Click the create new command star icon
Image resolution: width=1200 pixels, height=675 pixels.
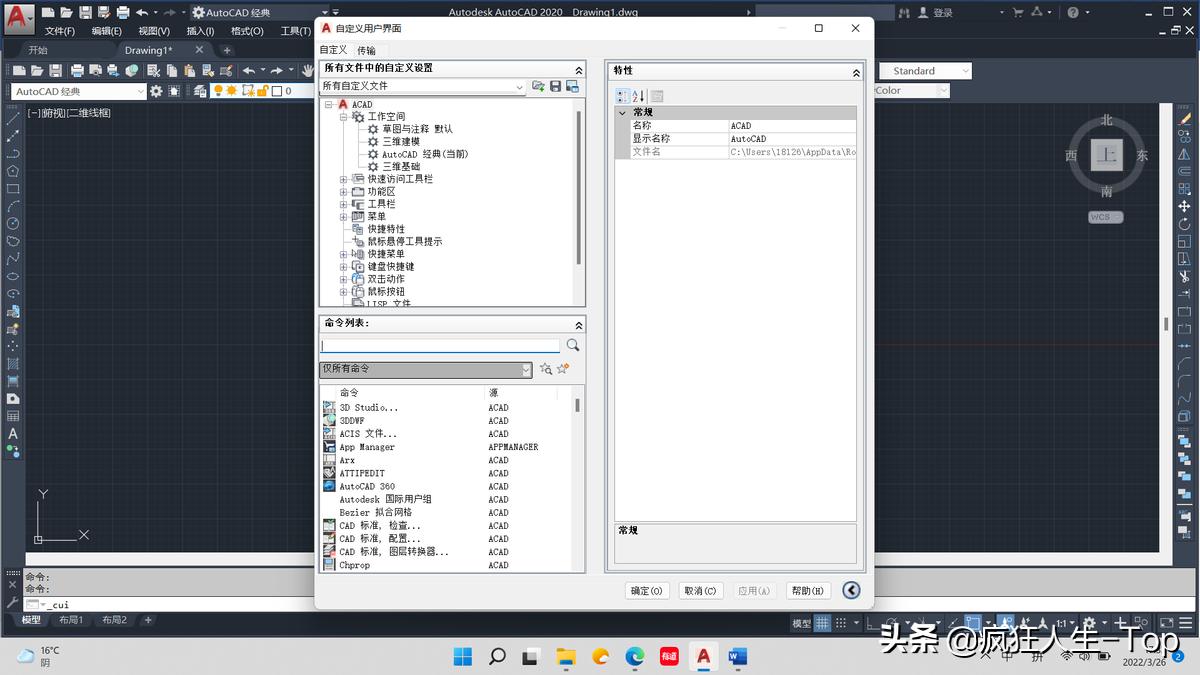tap(562, 369)
